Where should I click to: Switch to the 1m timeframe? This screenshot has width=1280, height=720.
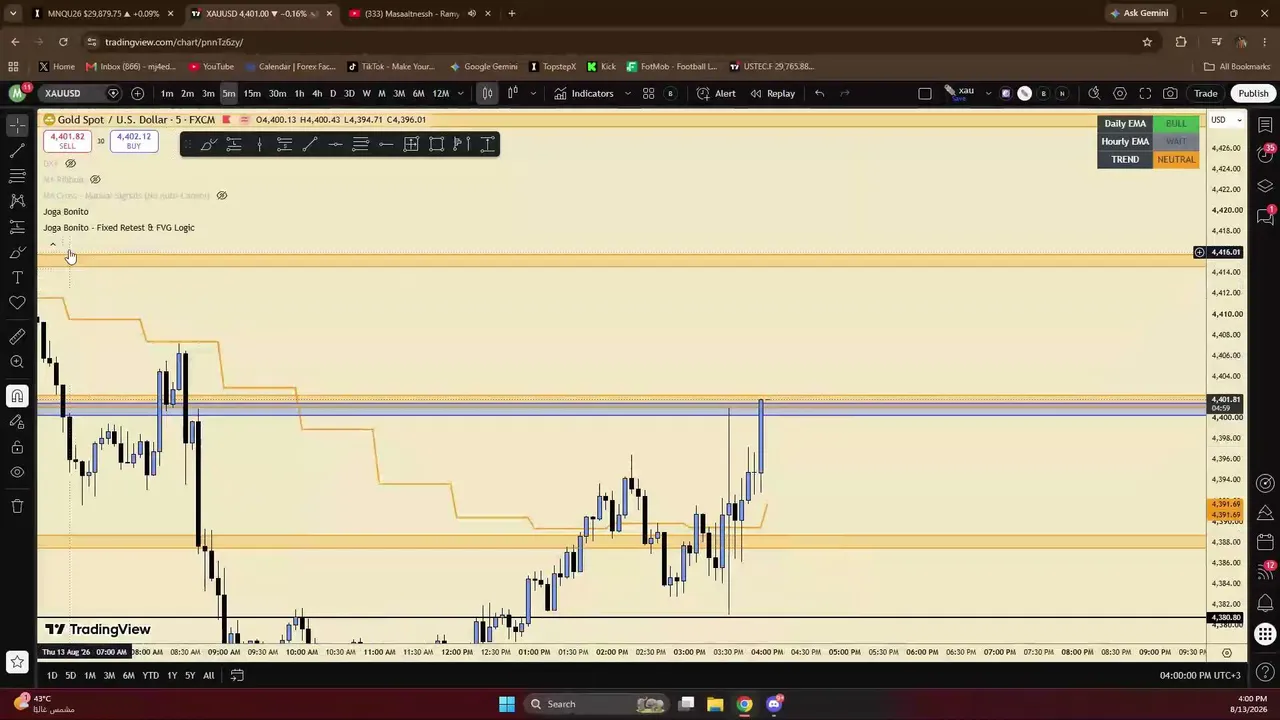point(167,93)
